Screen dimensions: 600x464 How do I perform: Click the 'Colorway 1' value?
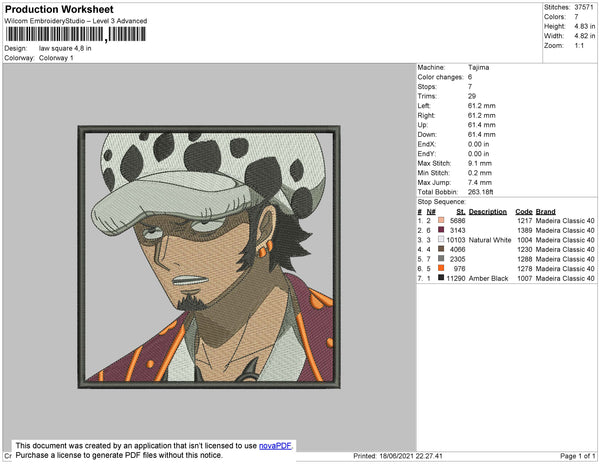point(56,58)
